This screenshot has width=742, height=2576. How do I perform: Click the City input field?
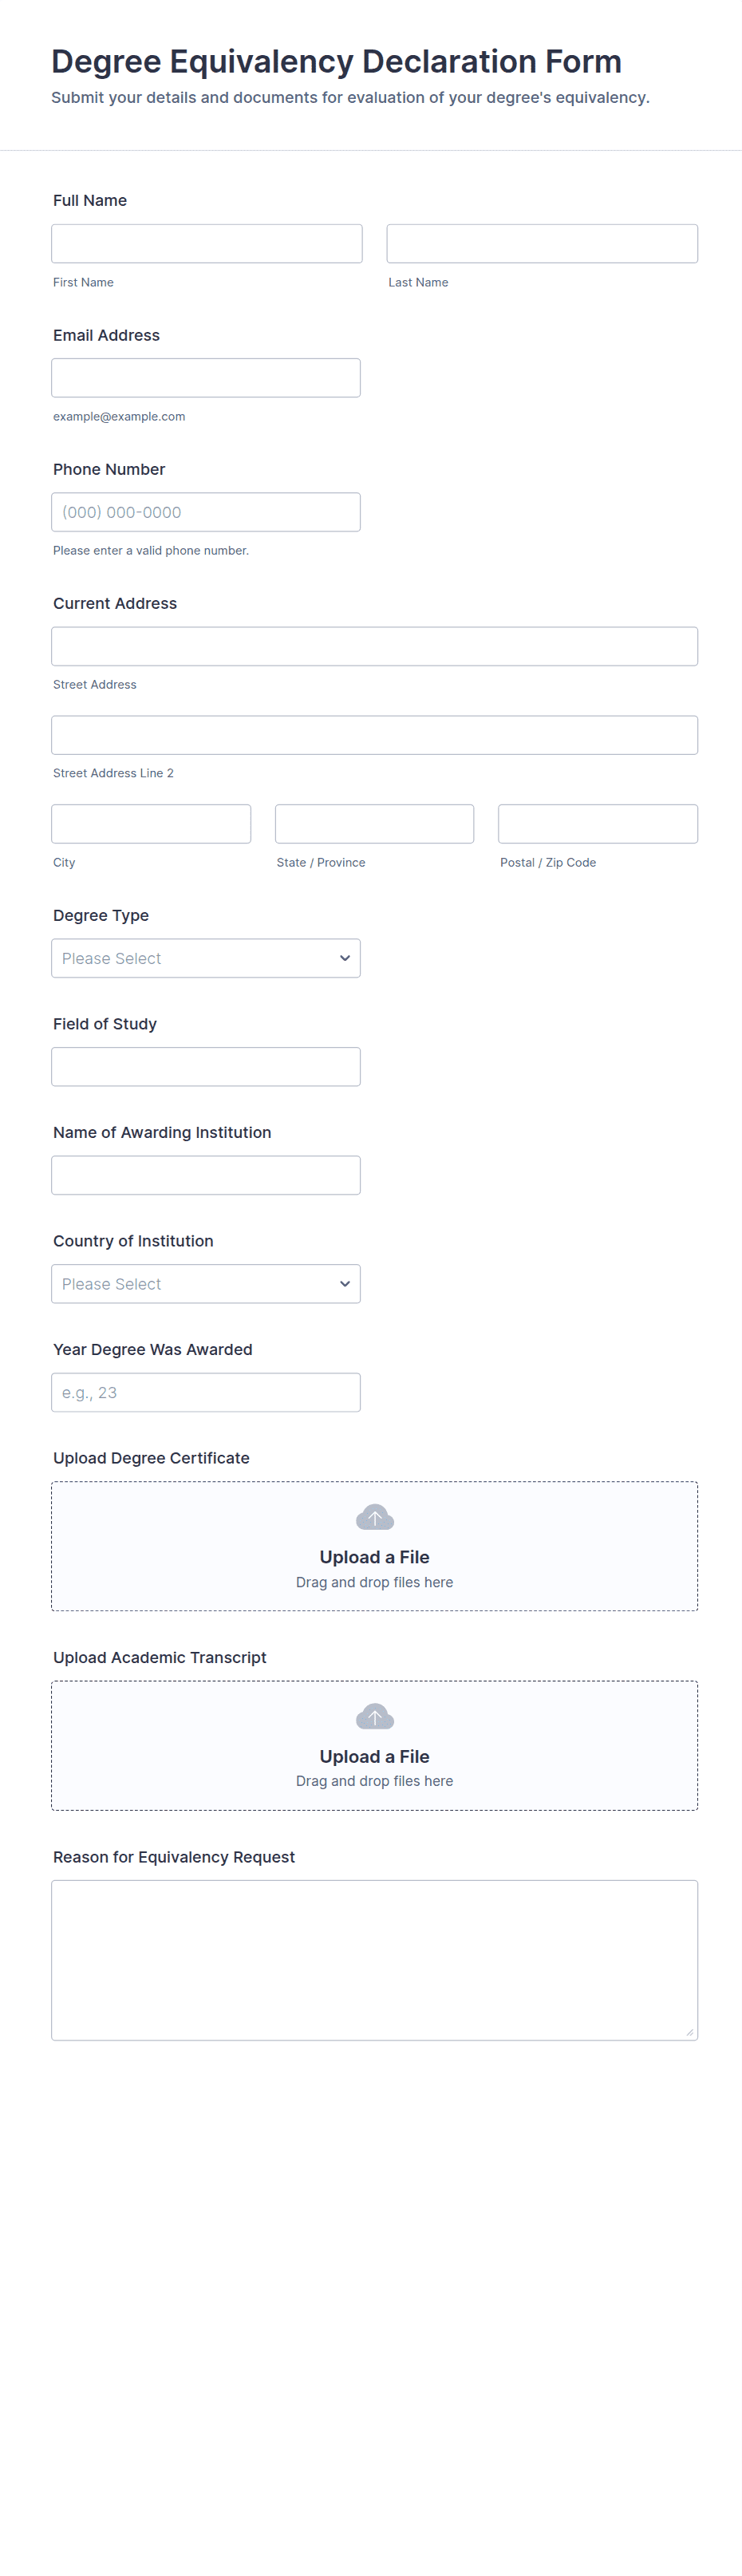[x=151, y=824]
